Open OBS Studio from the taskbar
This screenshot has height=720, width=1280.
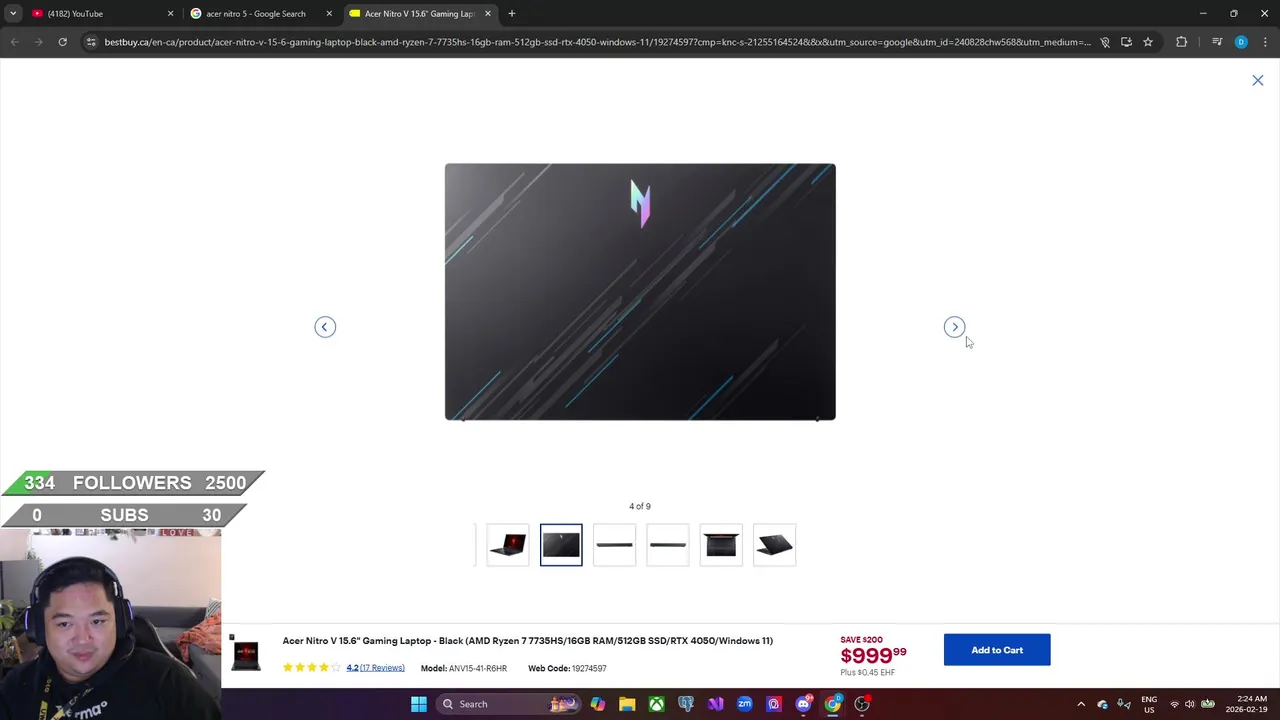click(862, 704)
